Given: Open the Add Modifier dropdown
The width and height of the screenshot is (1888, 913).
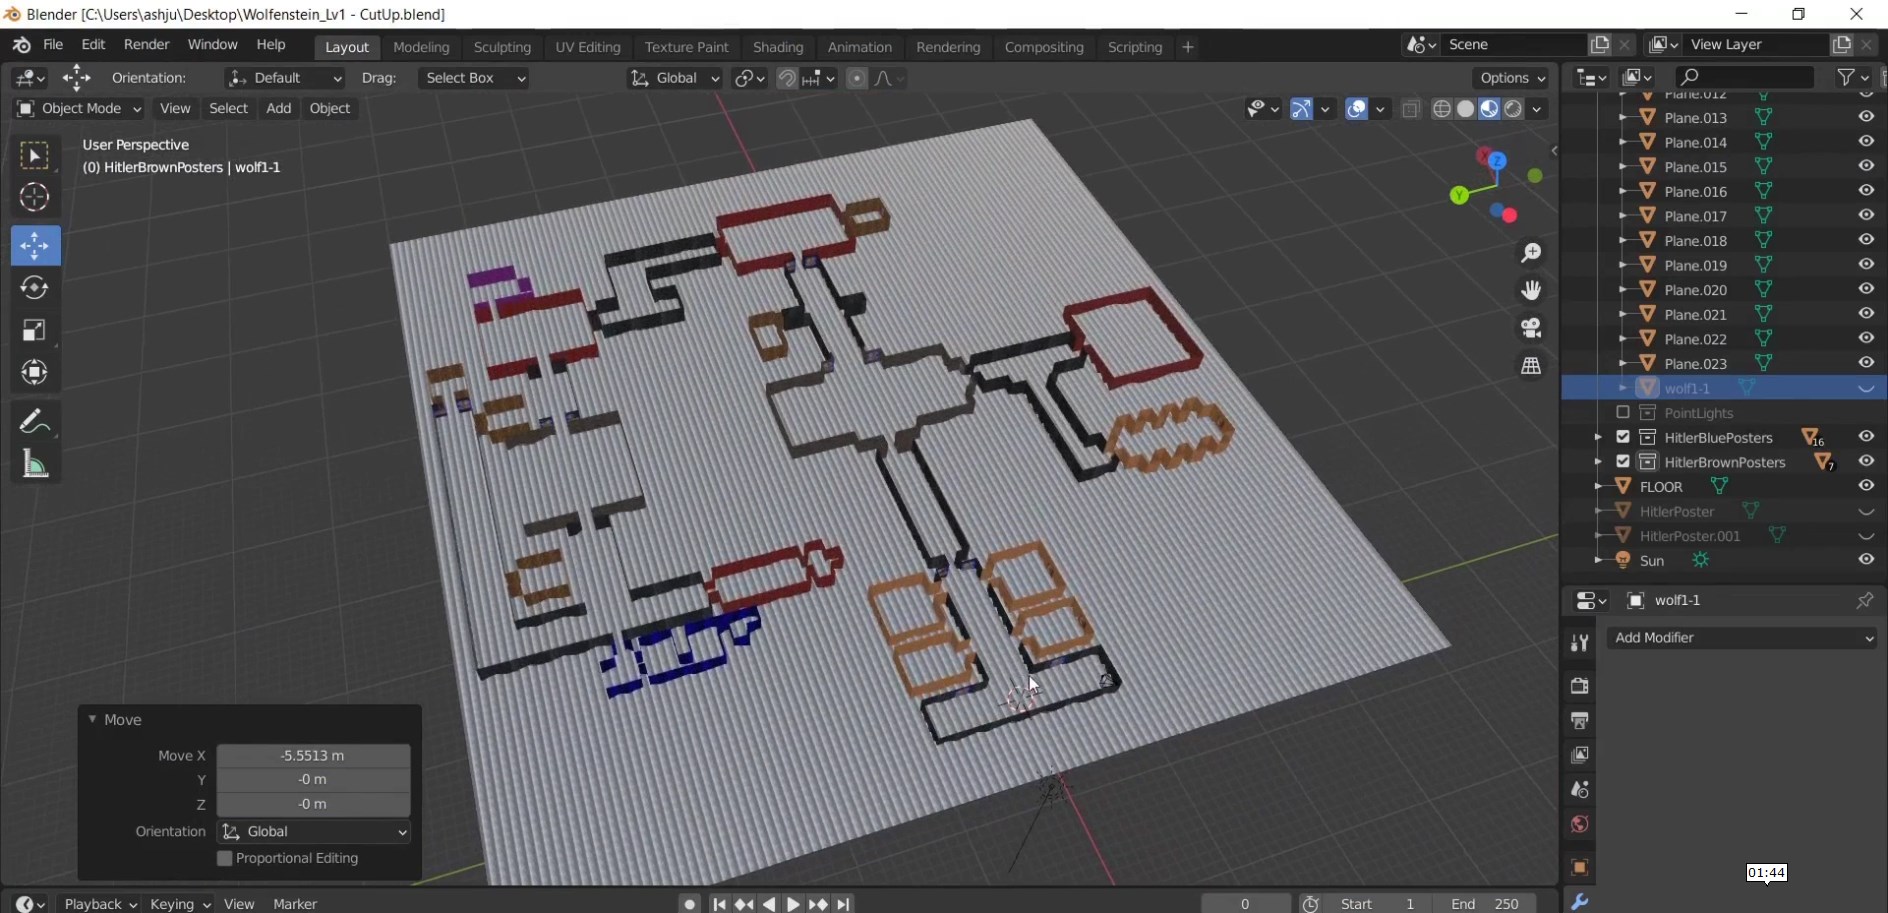Looking at the screenshot, I should (x=1743, y=638).
